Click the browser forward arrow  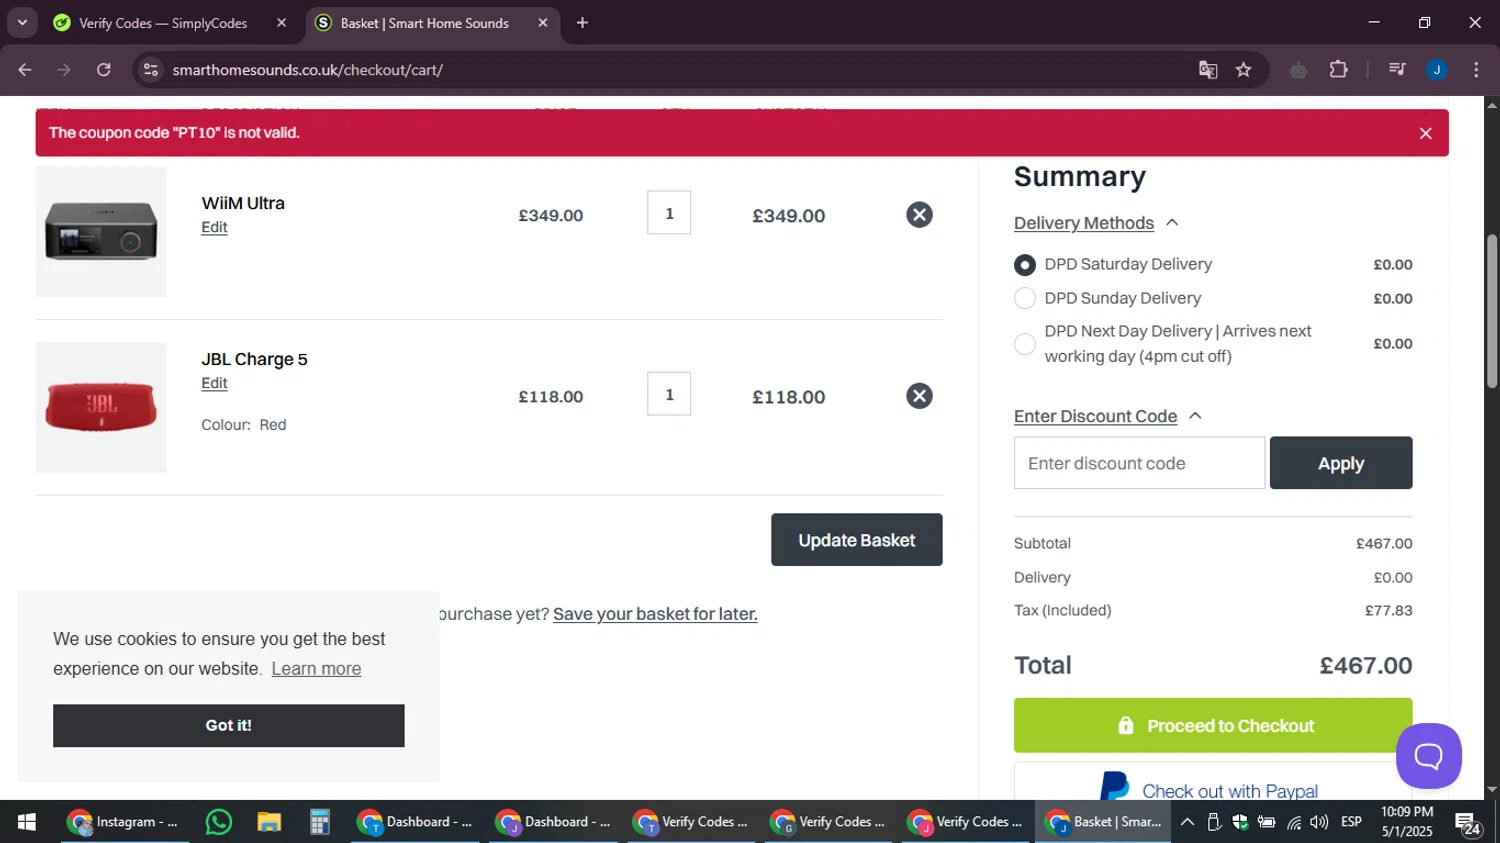click(x=64, y=70)
